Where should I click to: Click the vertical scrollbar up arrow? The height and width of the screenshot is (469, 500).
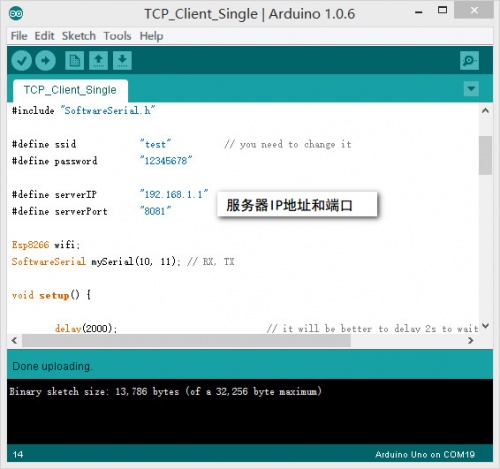click(486, 110)
